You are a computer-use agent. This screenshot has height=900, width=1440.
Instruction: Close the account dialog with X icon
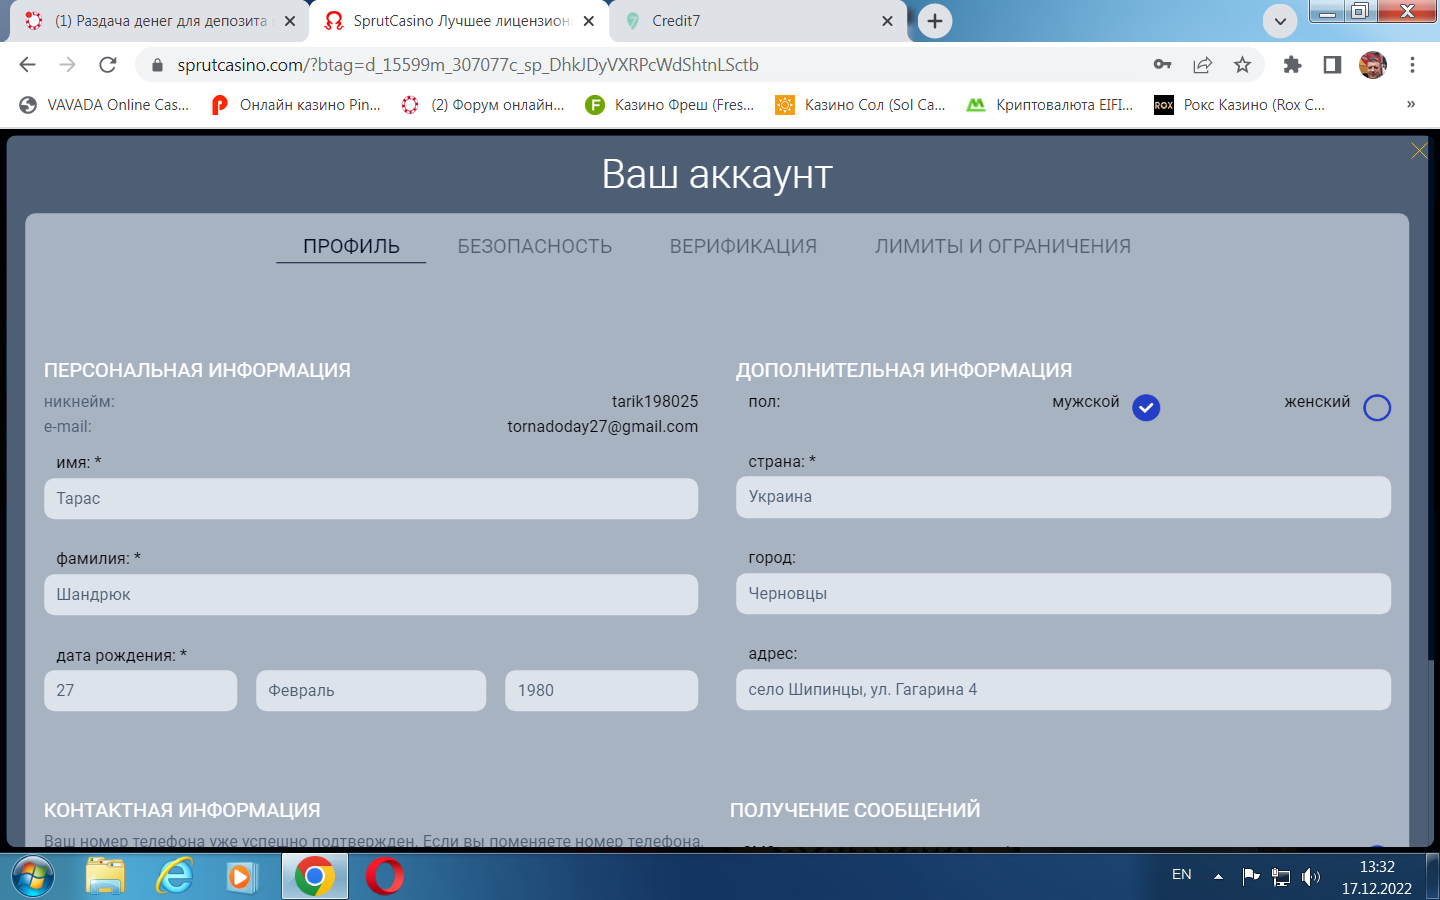coord(1418,151)
